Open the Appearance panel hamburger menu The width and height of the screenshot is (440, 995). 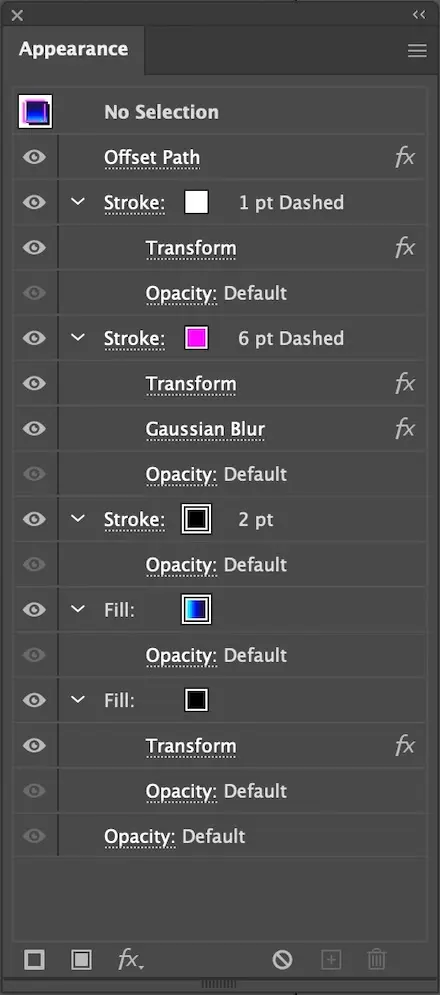(x=417, y=51)
